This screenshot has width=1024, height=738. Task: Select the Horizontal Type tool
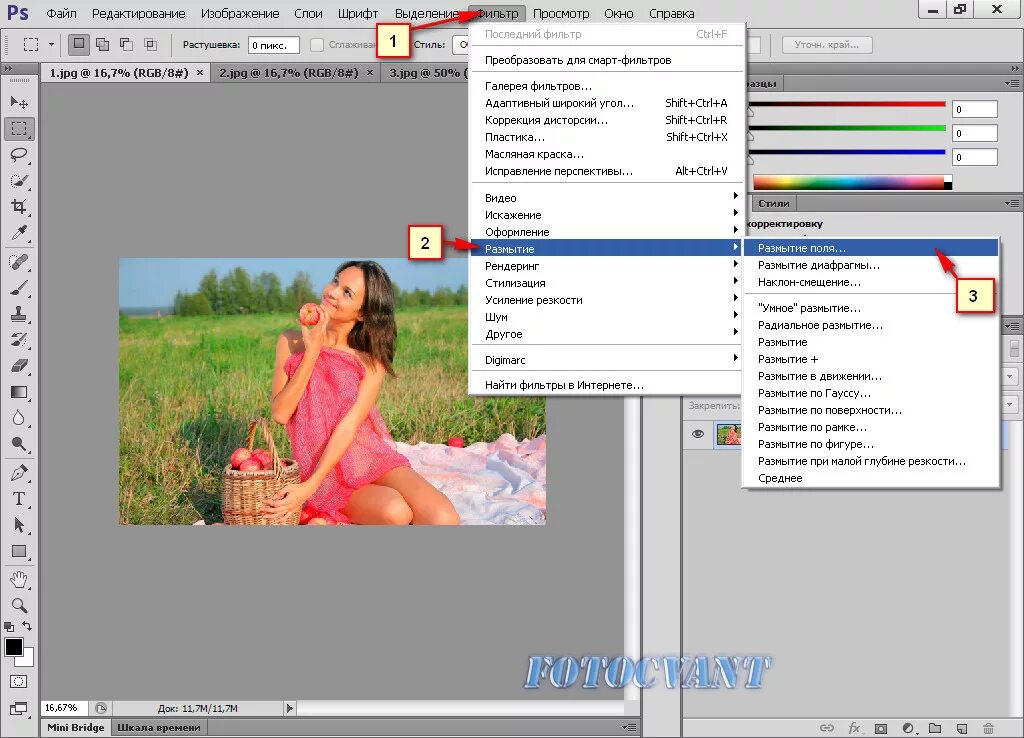point(19,499)
